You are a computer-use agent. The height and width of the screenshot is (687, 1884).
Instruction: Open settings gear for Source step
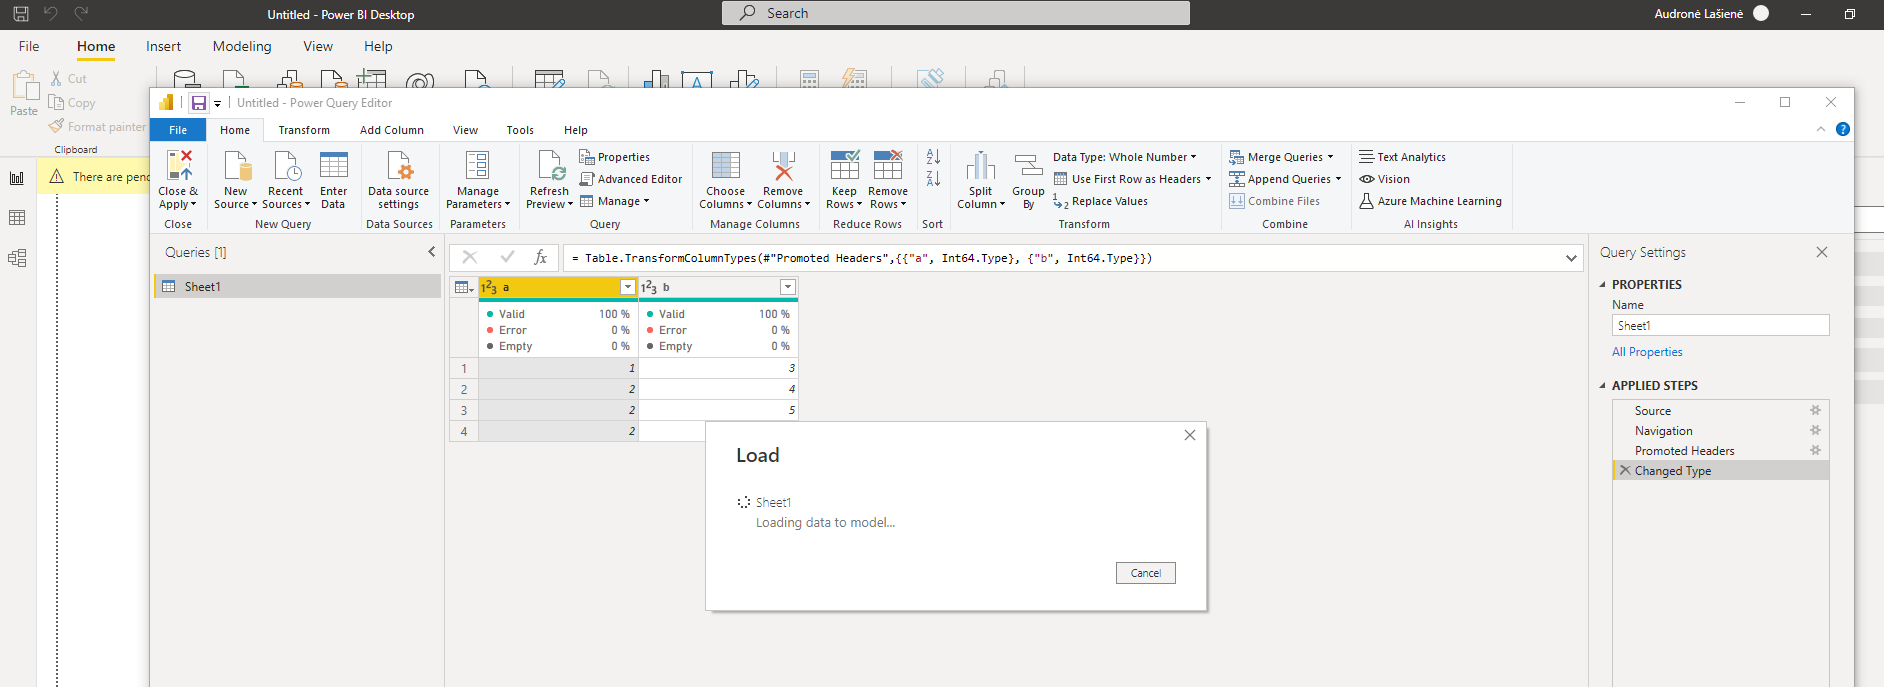click(x=1815, y=410)
